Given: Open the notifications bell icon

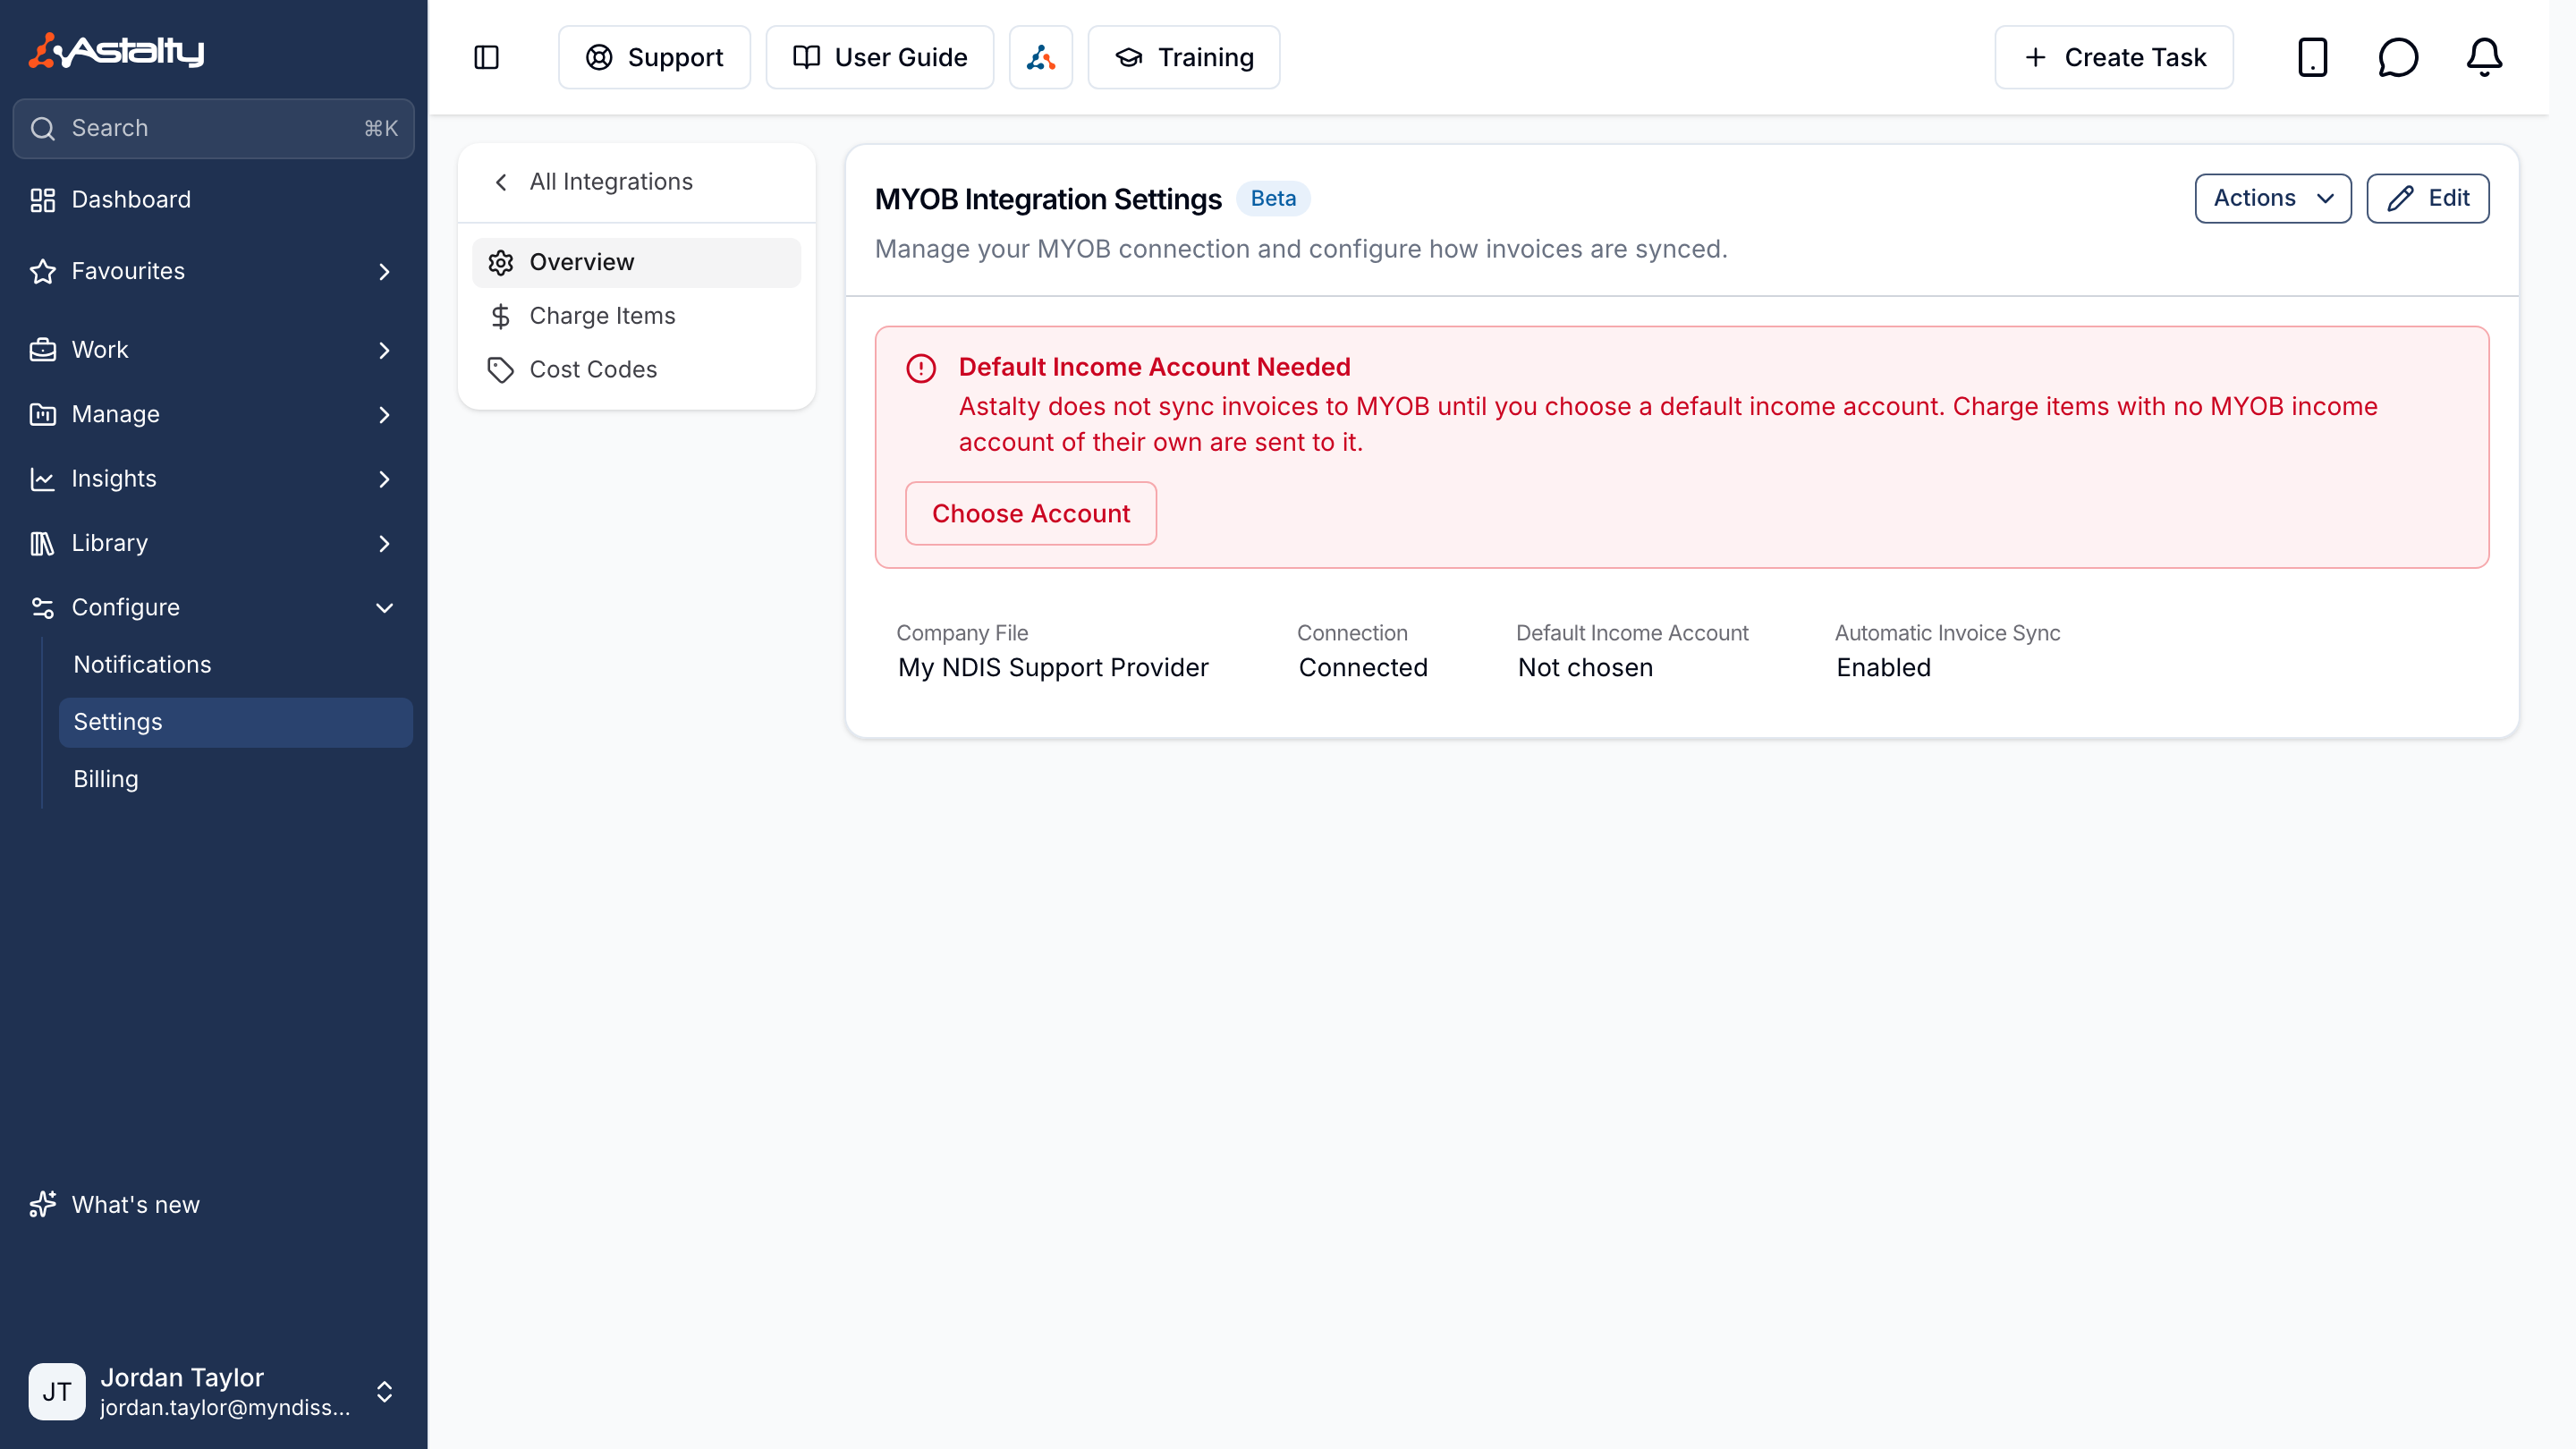Looking at the screenshot, I should [2484, 57].
